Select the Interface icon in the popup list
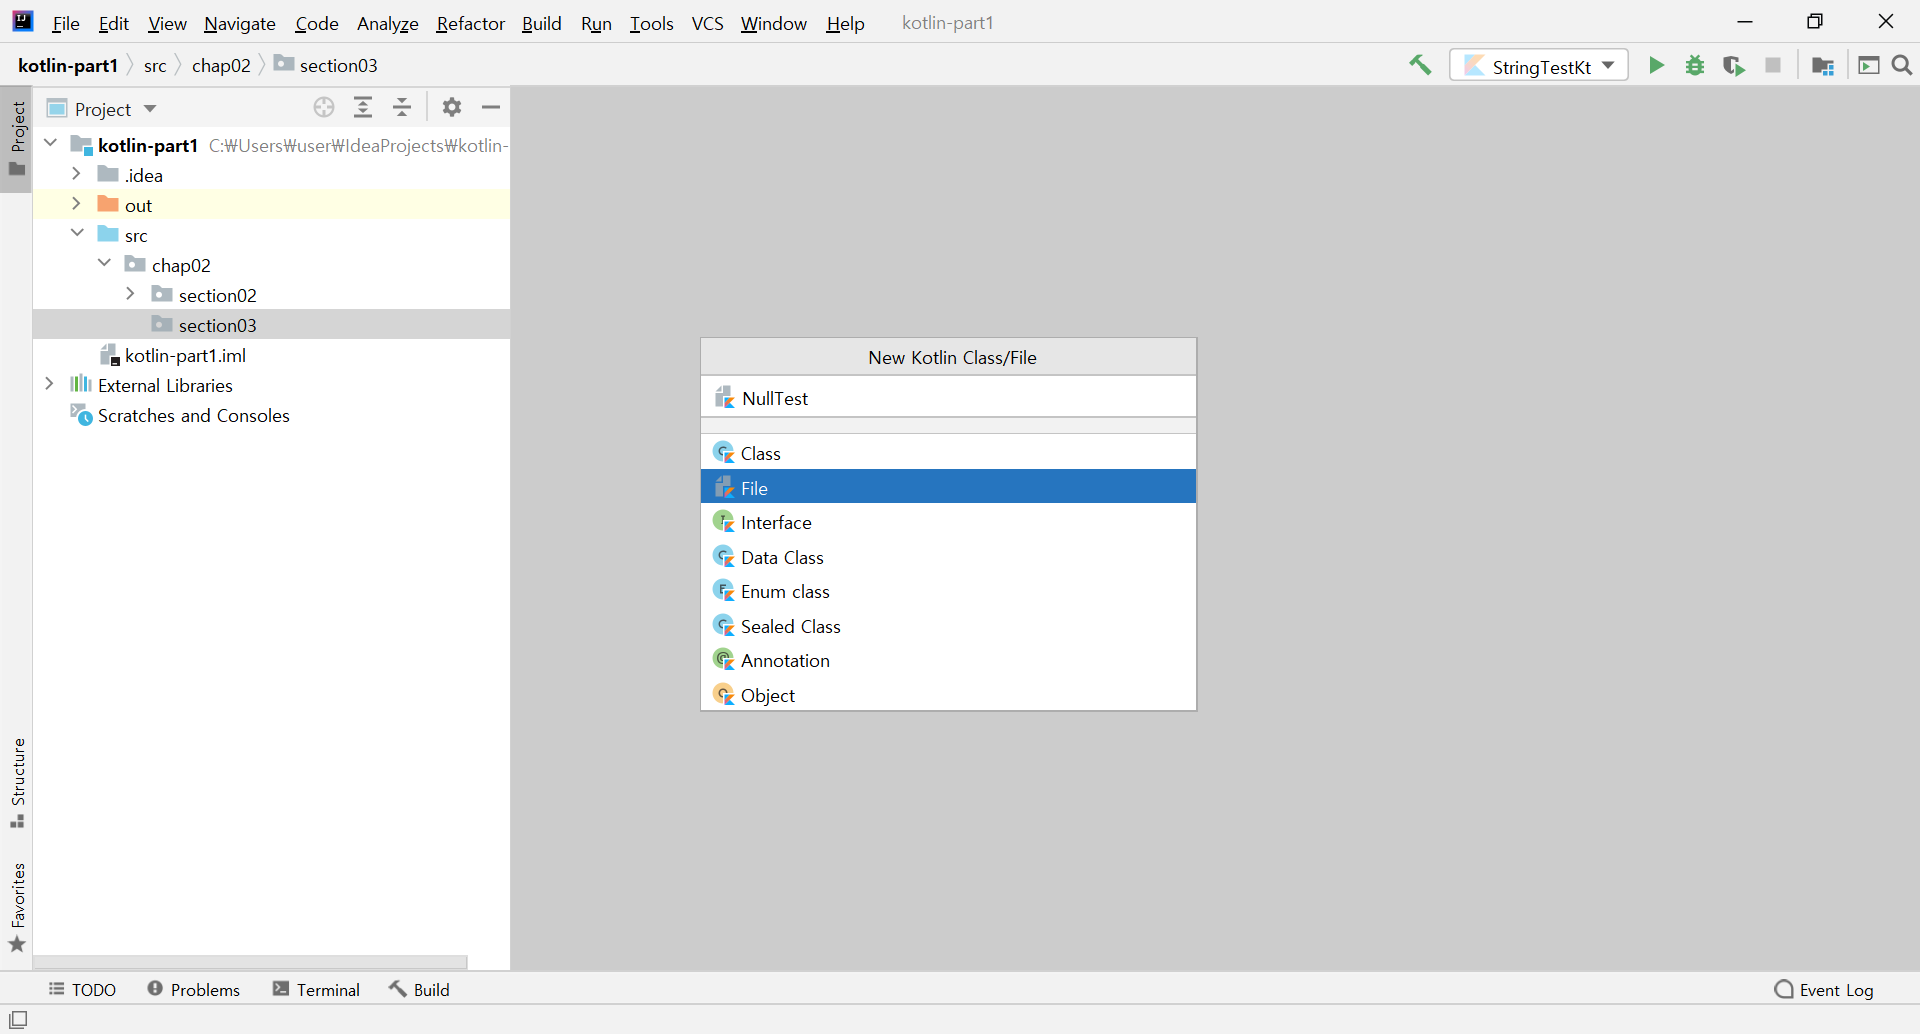The width and height of the screenshot is (1920, 1034). 724,522
